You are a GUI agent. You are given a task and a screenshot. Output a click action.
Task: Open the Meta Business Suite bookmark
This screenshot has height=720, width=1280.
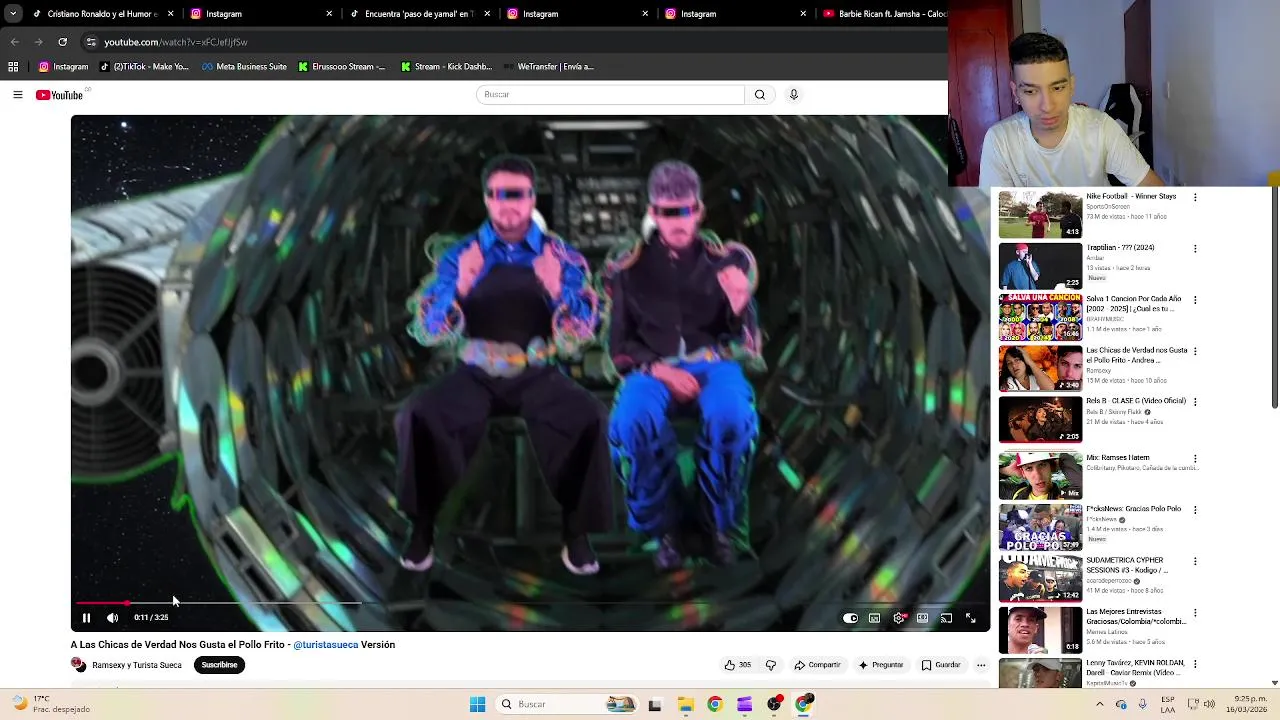point(244,67)
